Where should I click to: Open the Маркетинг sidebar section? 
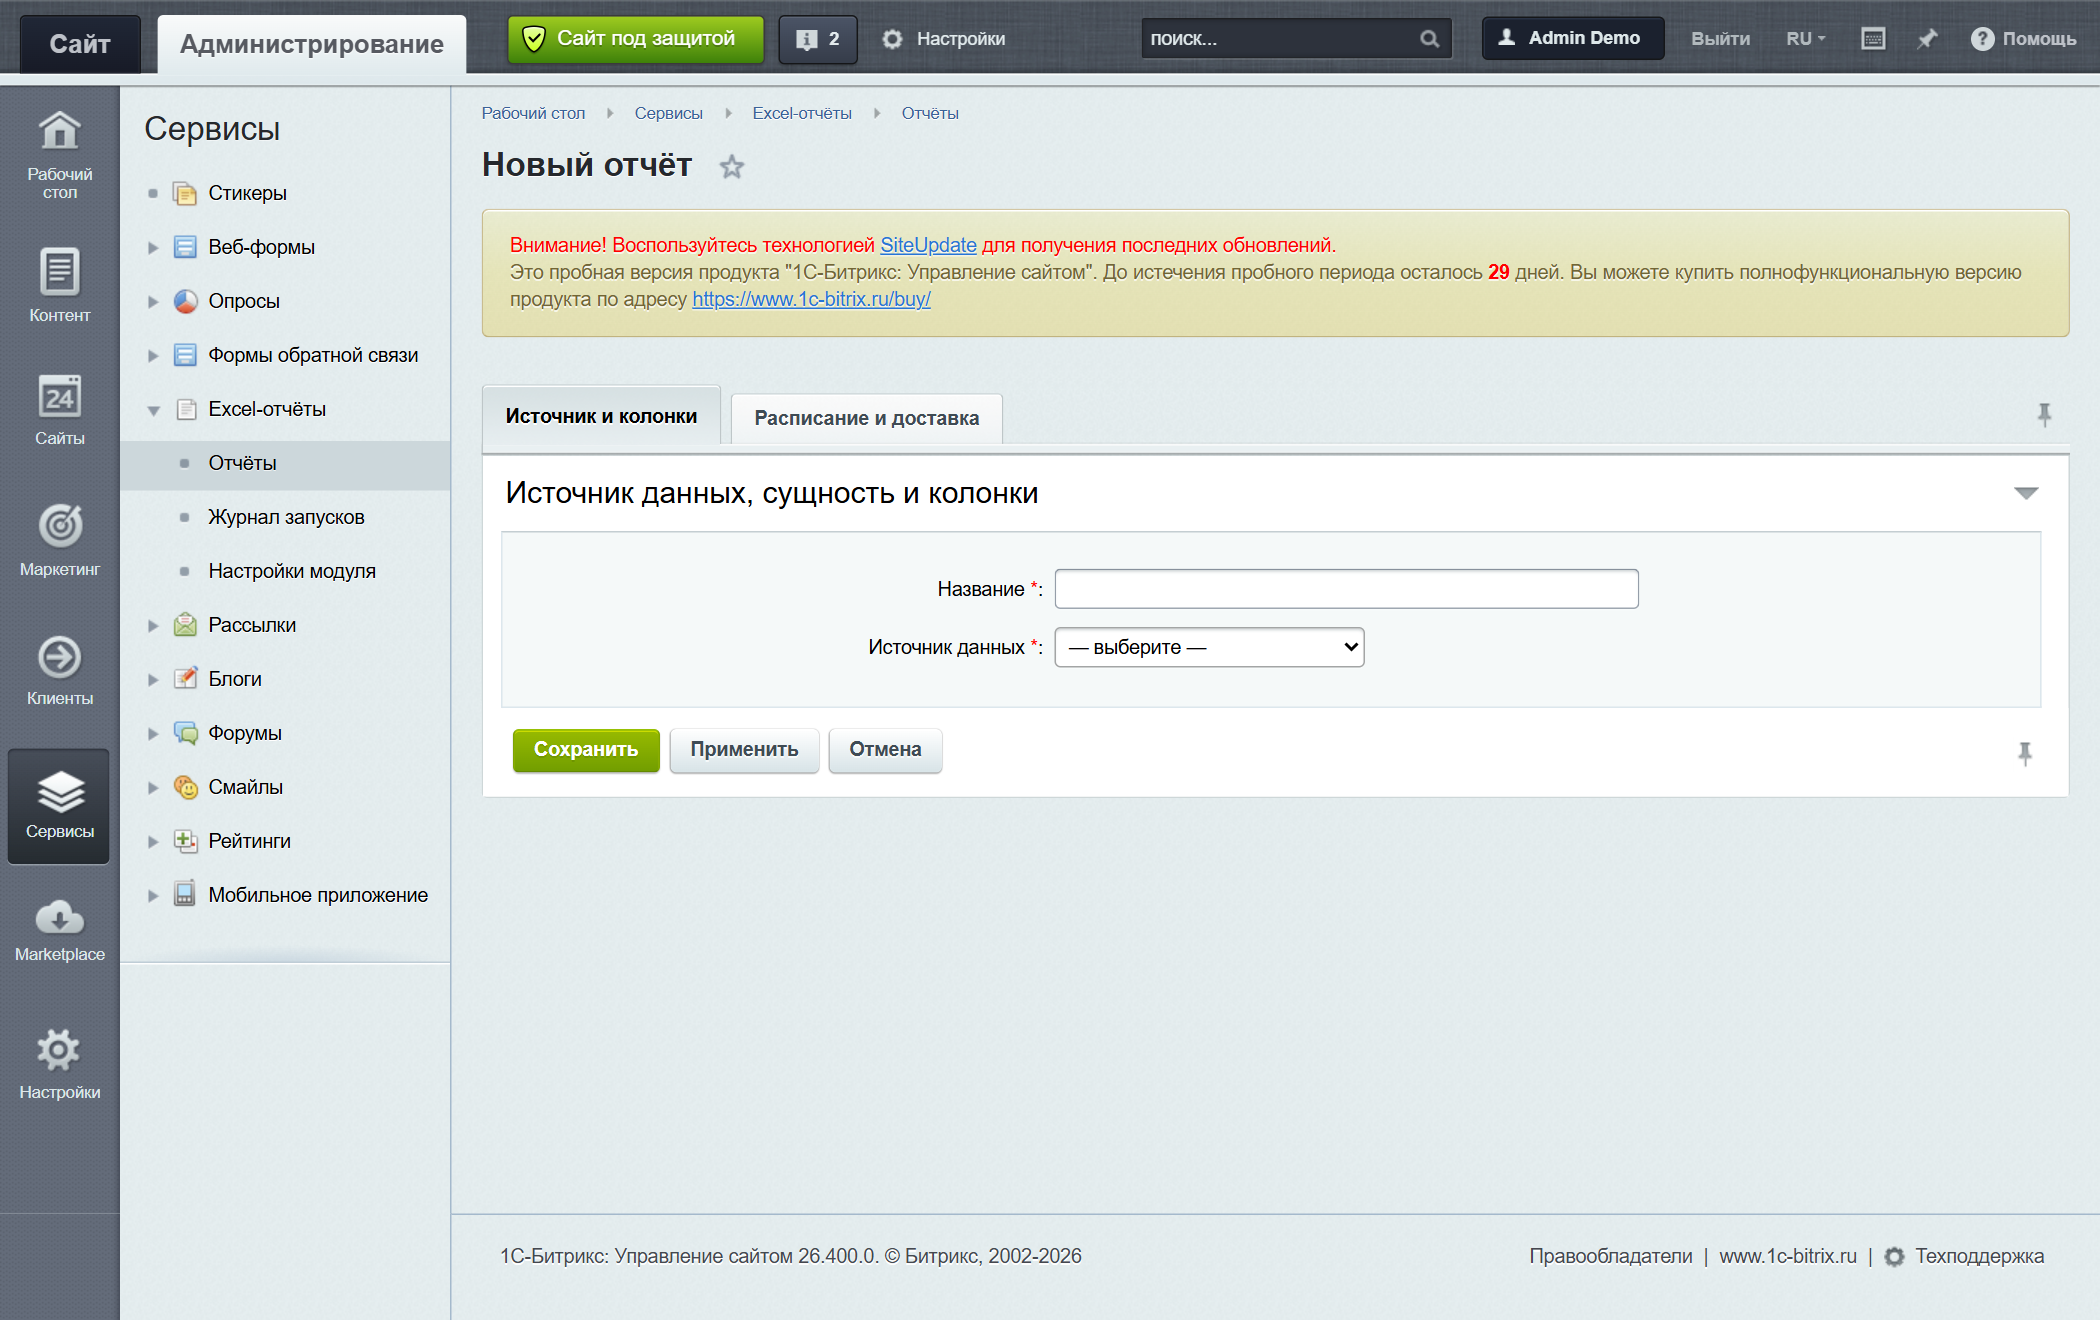click(59, 540)
